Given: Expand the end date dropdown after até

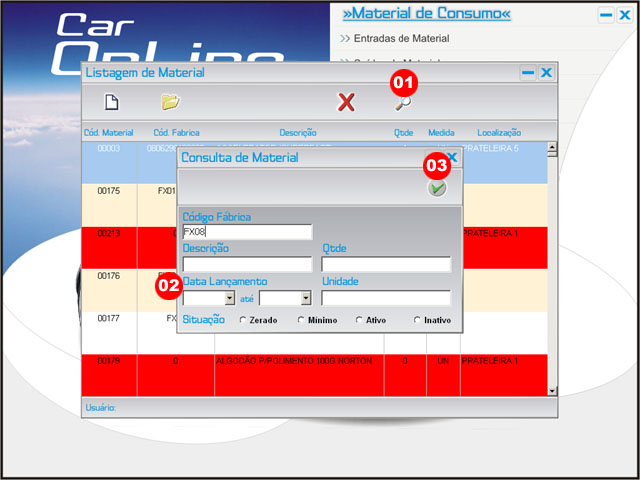Looking at the screenshot, I should 305,298.
